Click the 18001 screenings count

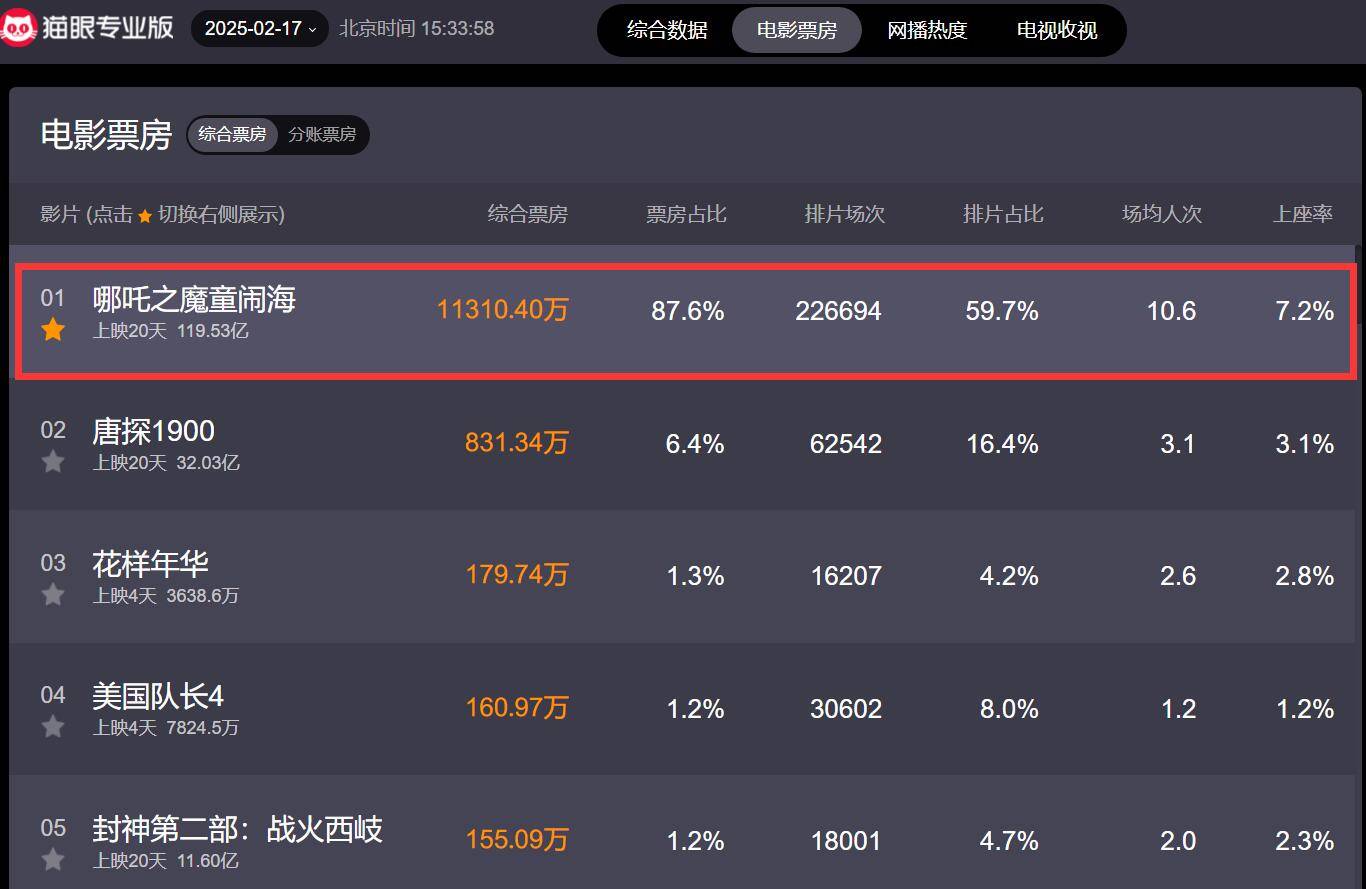click(846, 841)
